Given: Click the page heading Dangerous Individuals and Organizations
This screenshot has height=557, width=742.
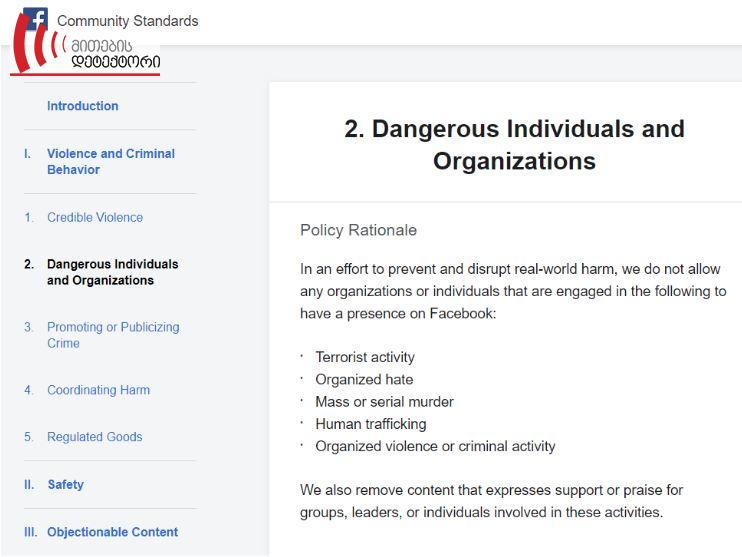Looking at the screenshot, I should click(514, 144).
